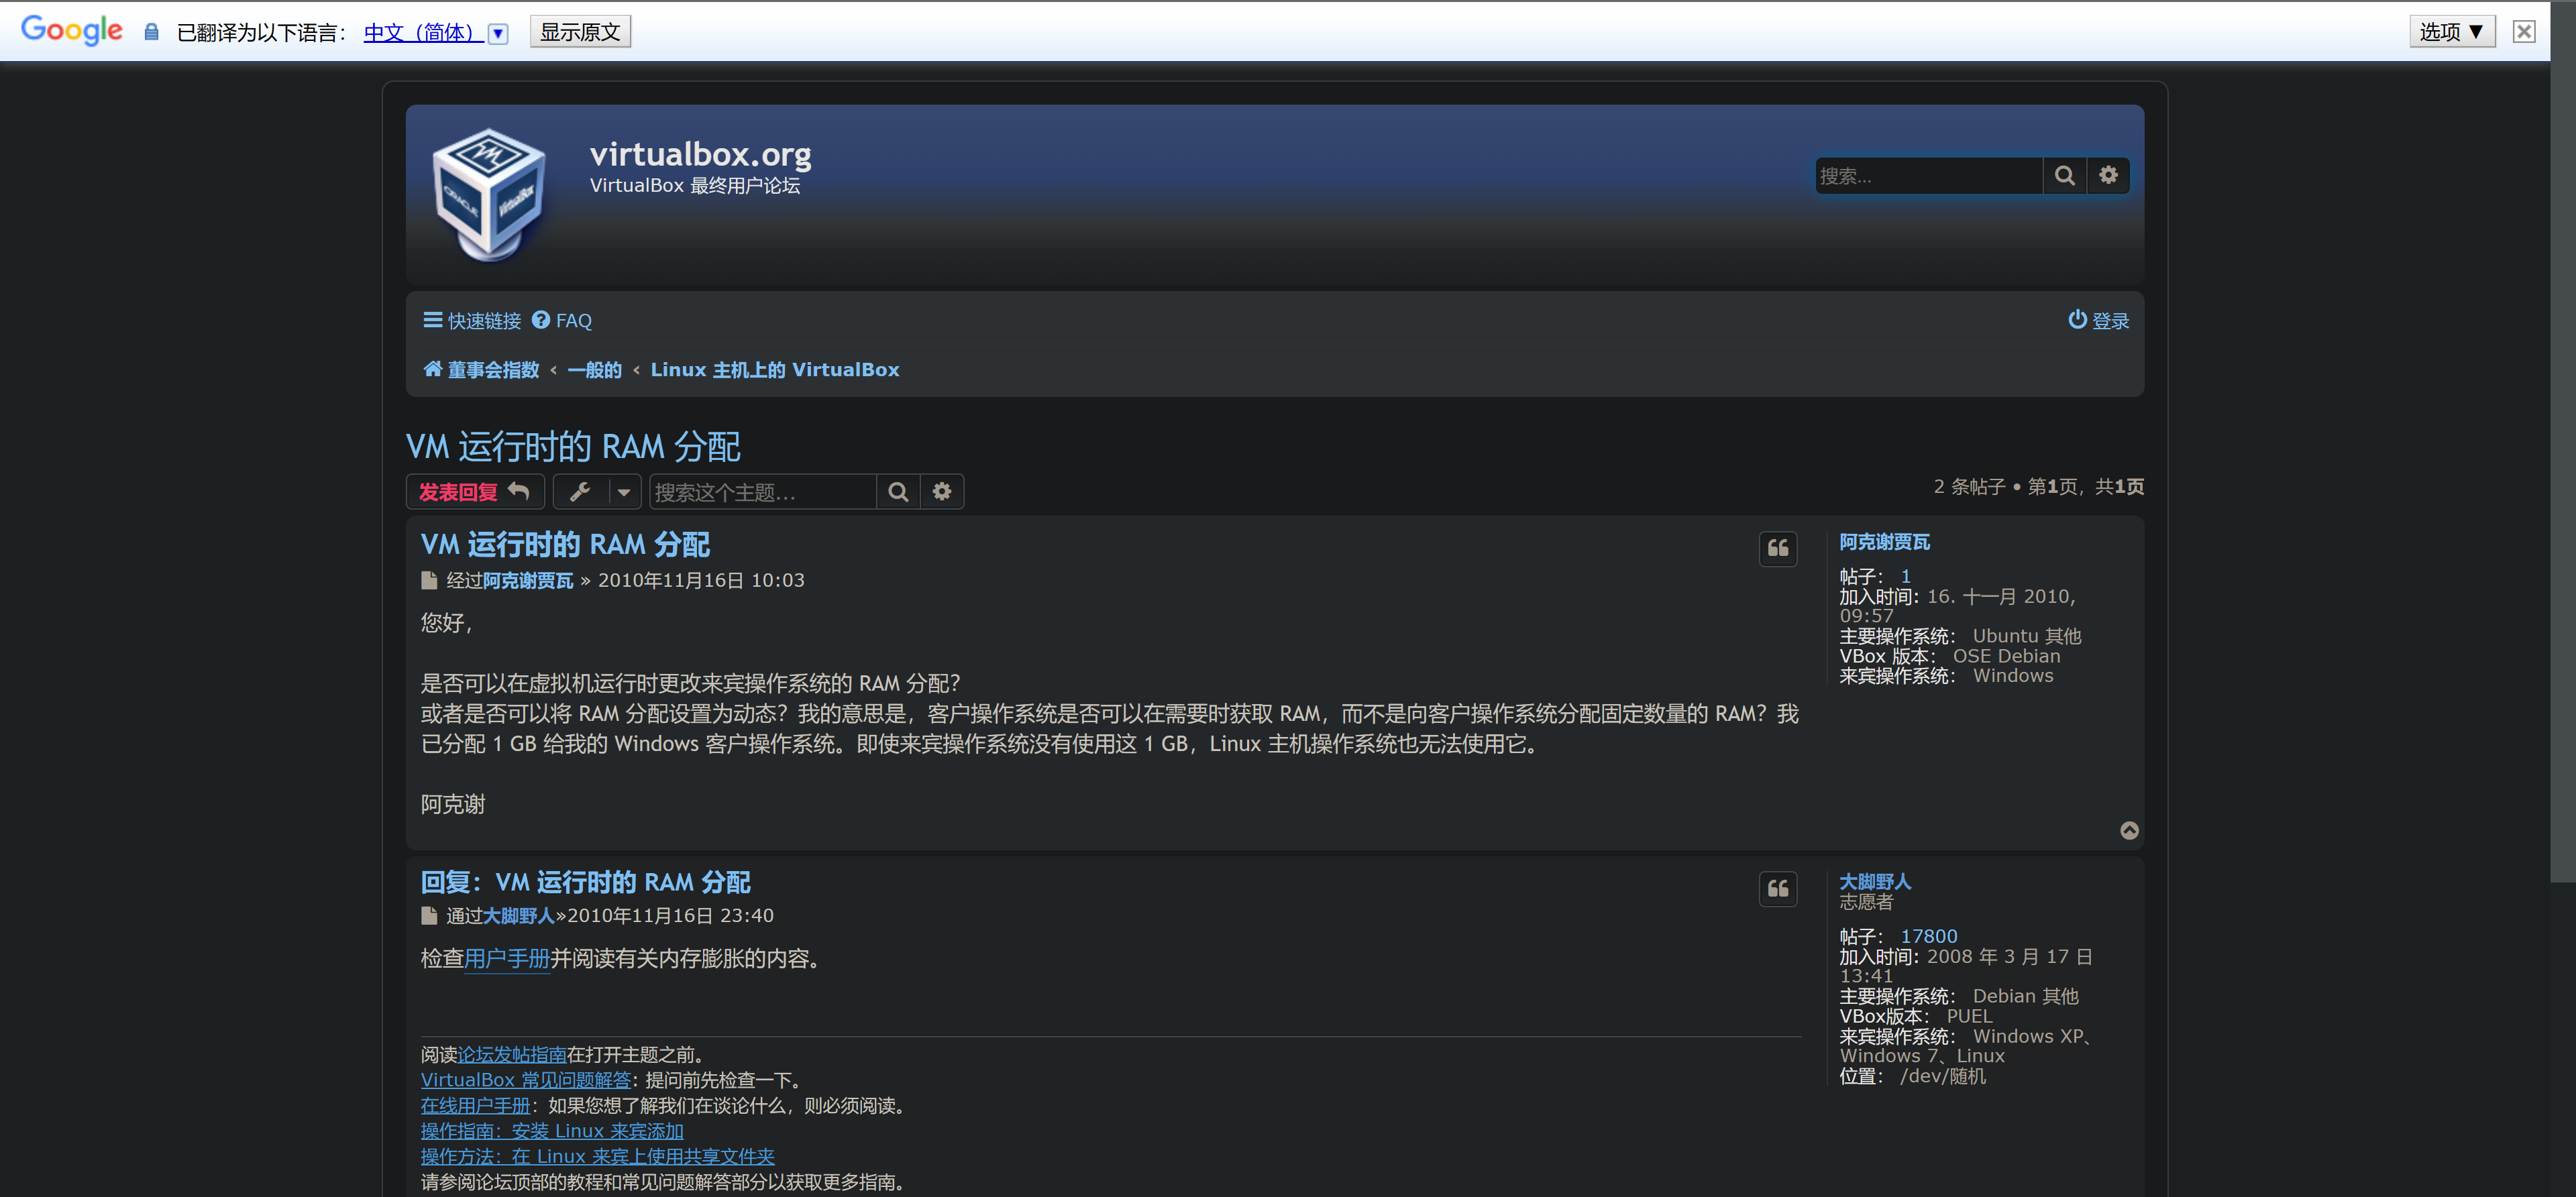Image resolution: width=2576 pixels, height=1197 pixels.
Task: Click the 登录 login link
Action: 2098,321
